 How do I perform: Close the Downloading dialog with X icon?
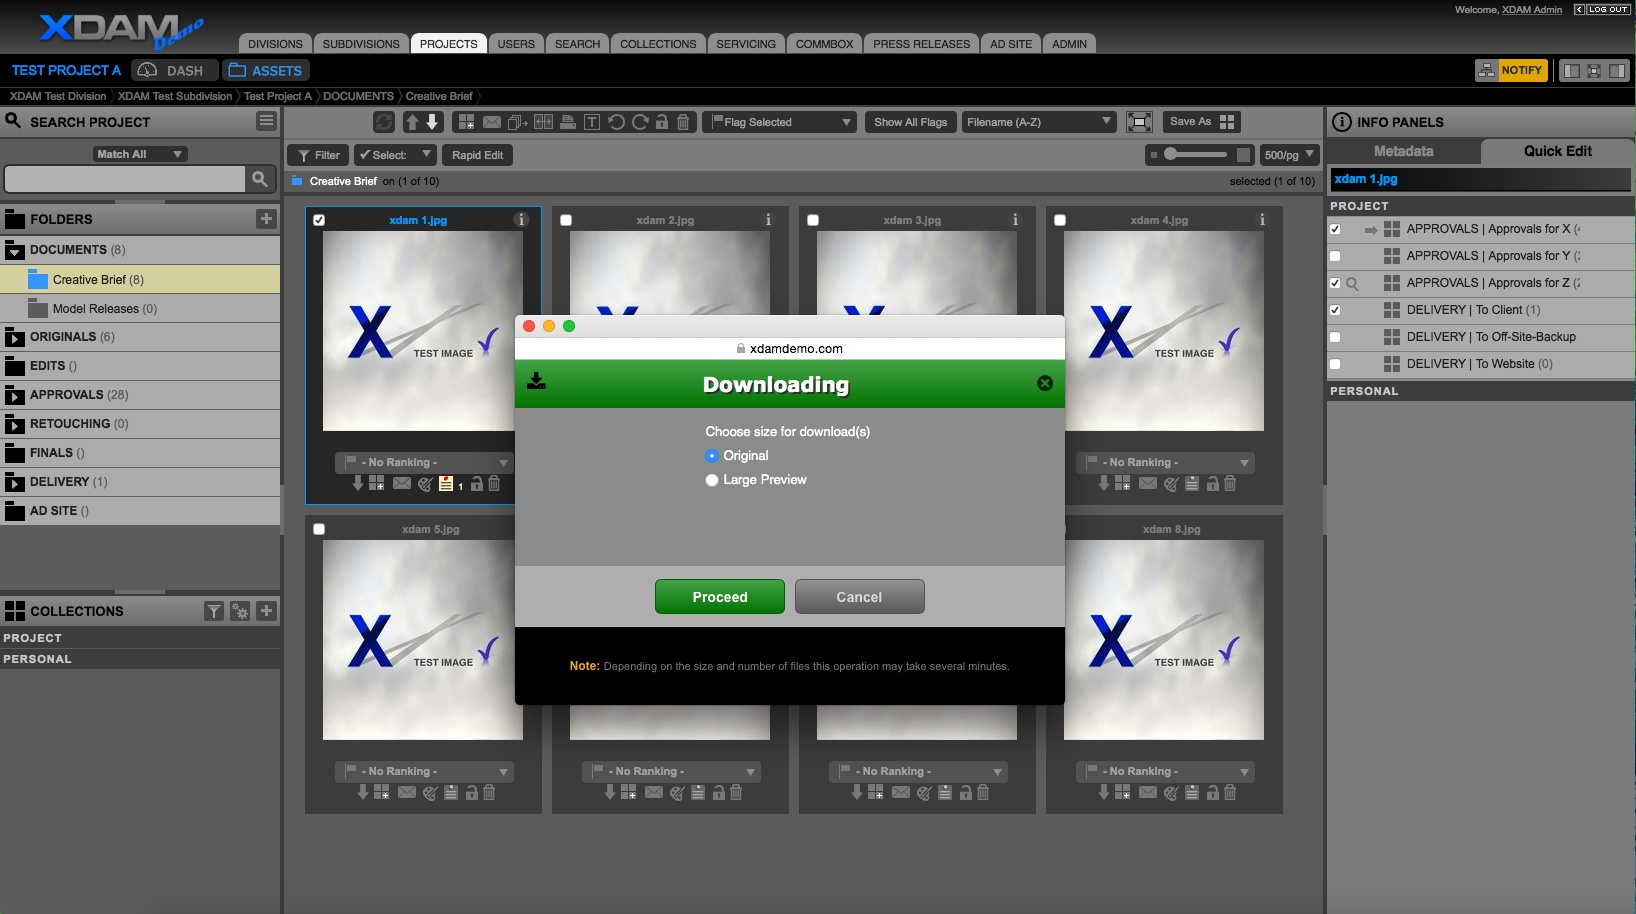point(1045,383)
